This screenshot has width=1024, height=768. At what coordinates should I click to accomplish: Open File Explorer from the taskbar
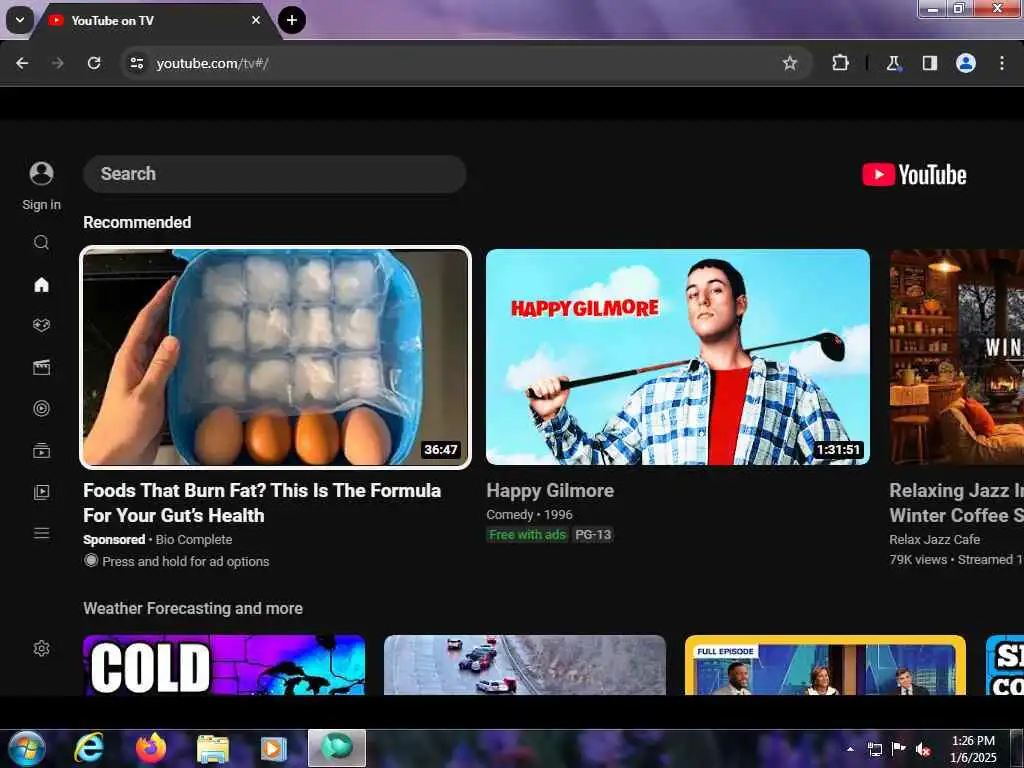point(213,748)
